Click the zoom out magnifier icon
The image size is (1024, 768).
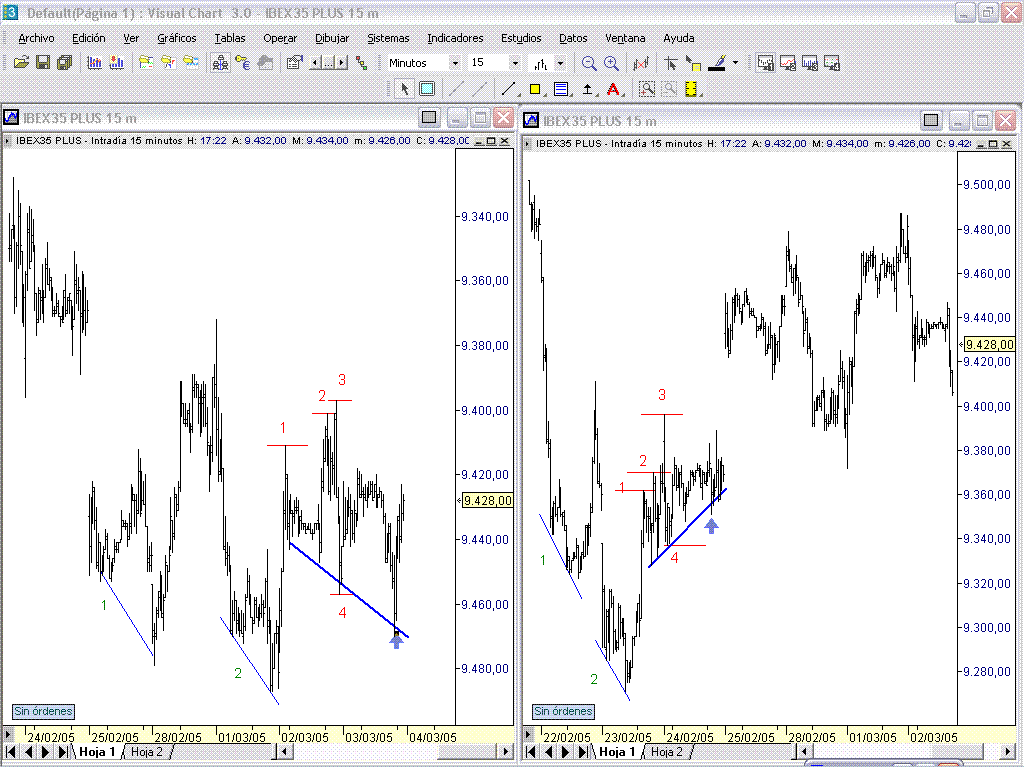tap(589, 63)
